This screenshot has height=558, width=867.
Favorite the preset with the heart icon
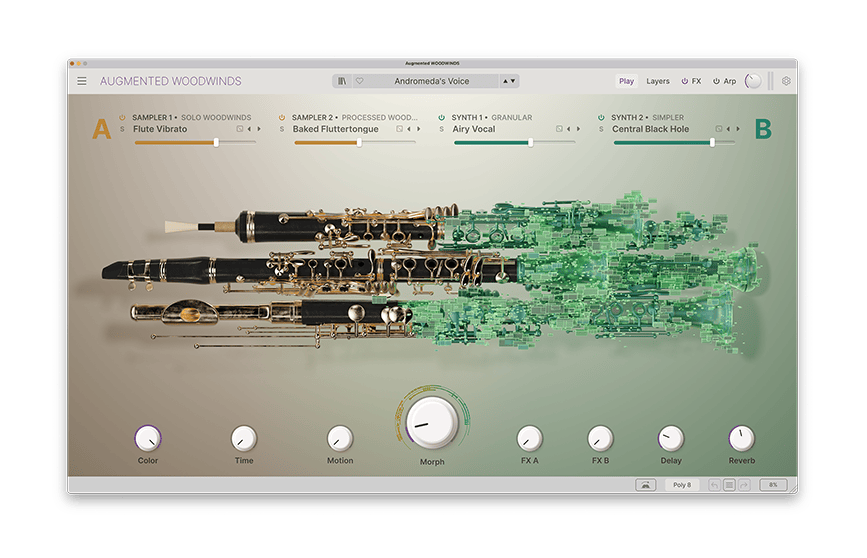[x=359, y=81]
